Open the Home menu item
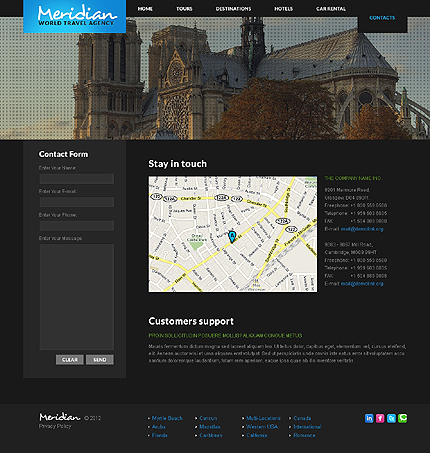This screenshot has width=430, height=453. (145, 9)
